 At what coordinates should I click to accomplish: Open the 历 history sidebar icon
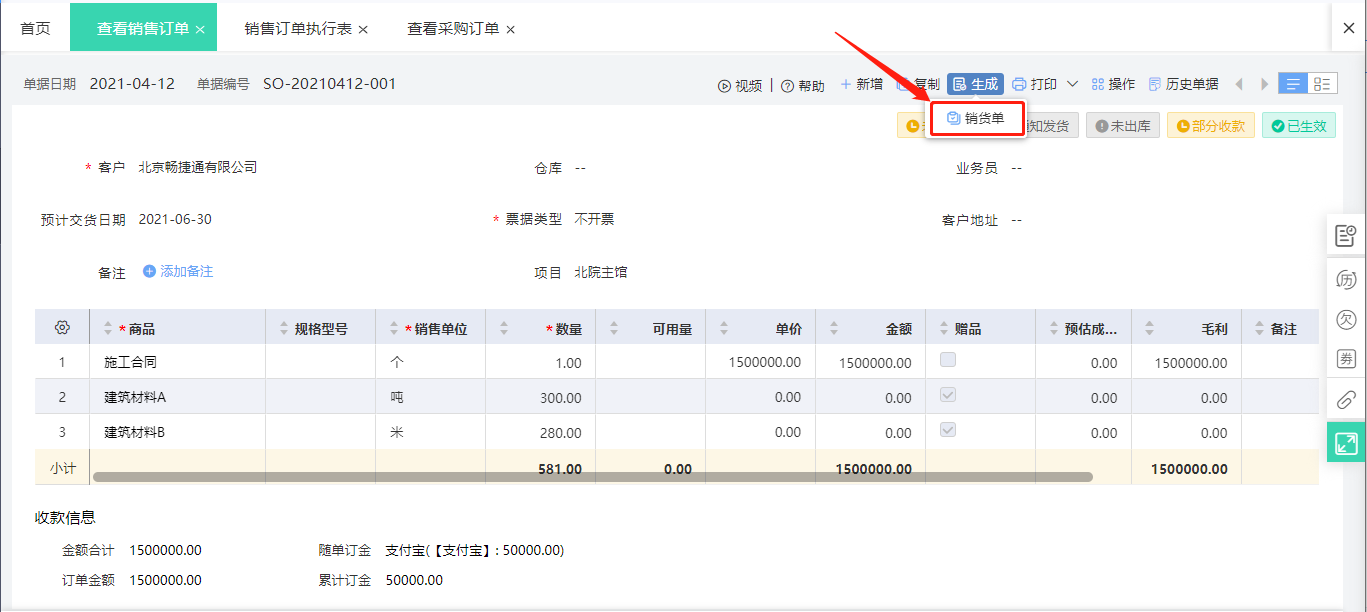point(1346,279)
